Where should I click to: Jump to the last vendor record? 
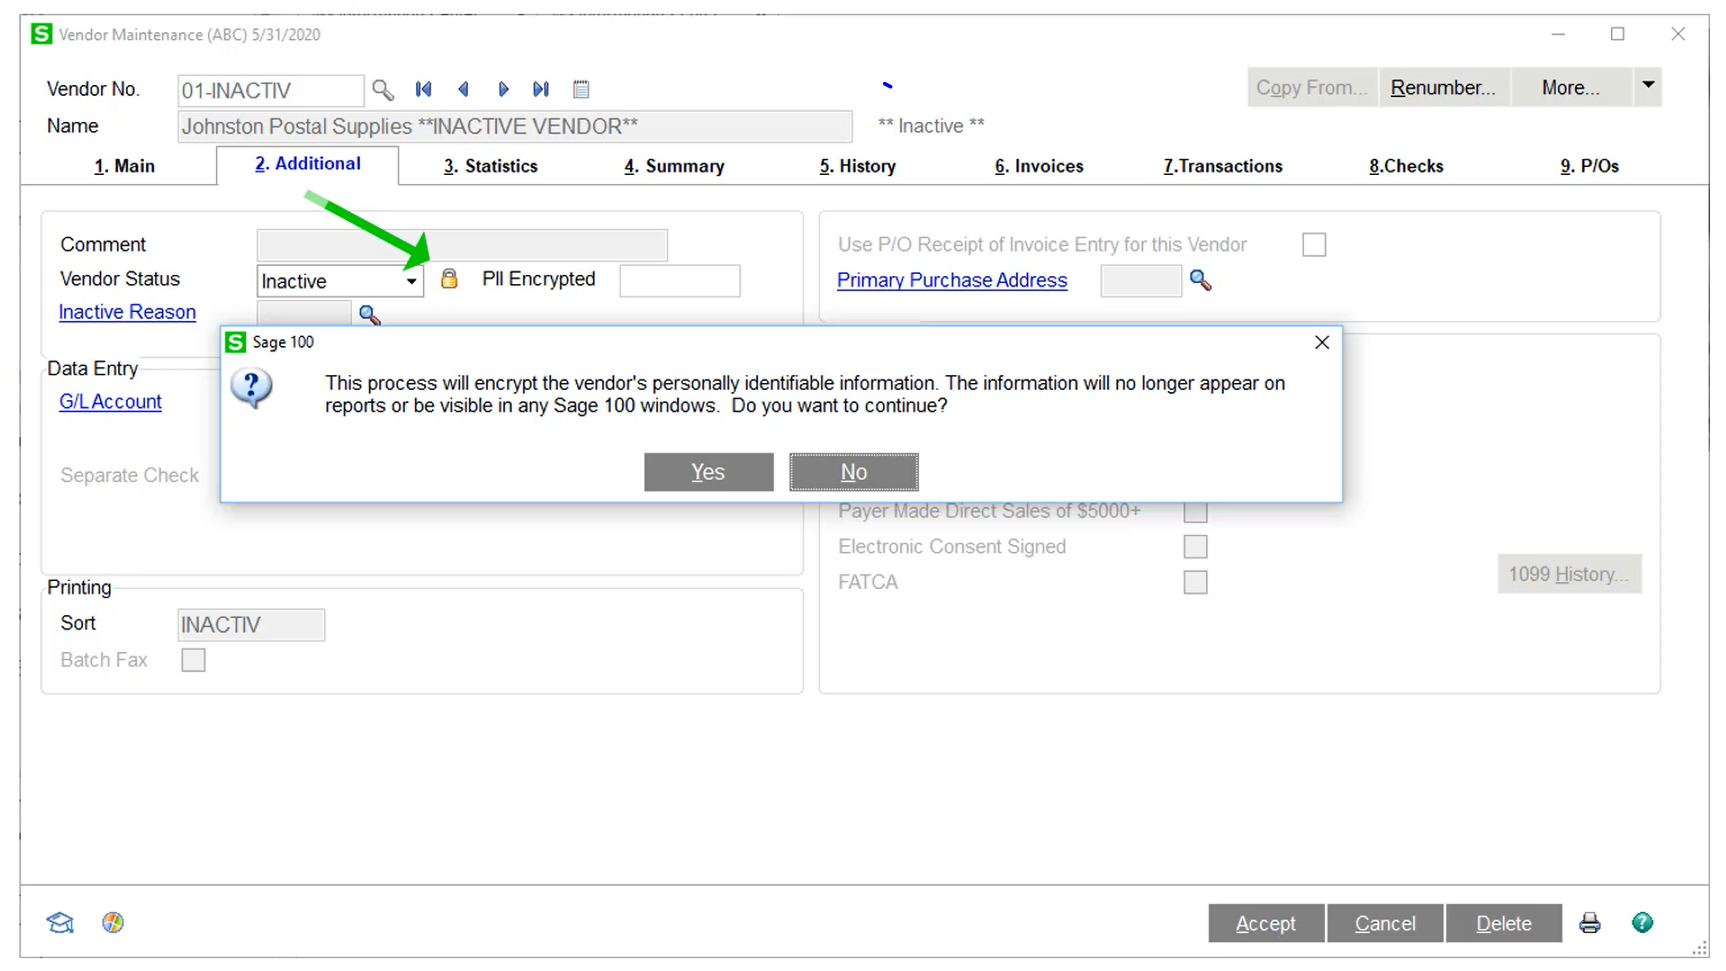tap(541, 89)
